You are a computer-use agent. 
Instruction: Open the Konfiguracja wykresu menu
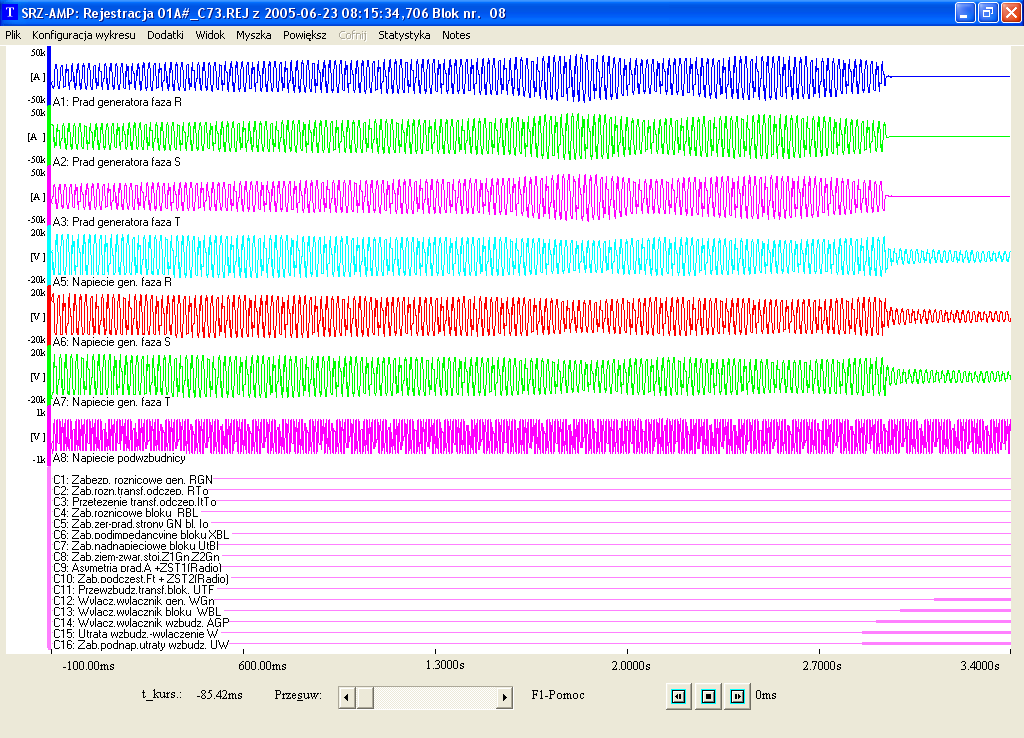83,34
